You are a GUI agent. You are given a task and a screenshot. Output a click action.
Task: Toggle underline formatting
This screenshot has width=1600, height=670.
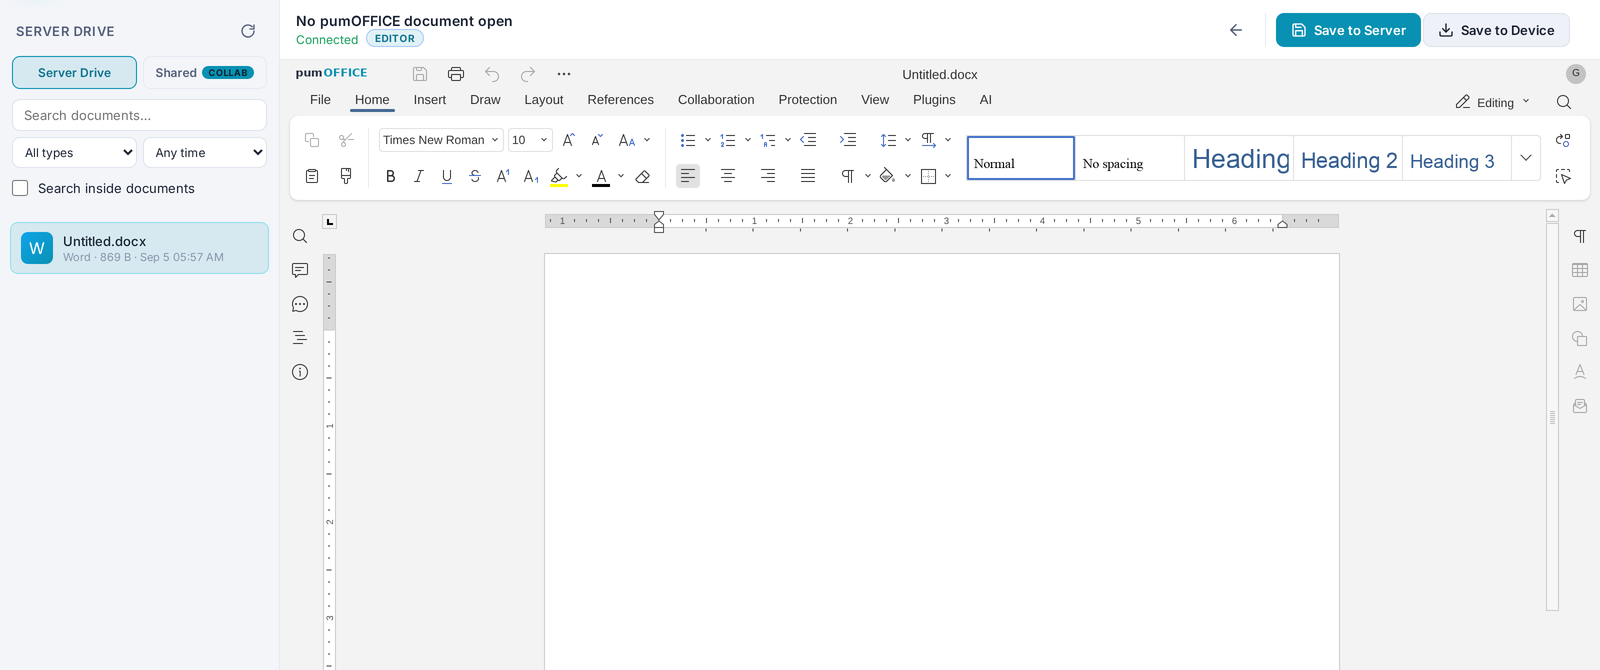(447, 176)
